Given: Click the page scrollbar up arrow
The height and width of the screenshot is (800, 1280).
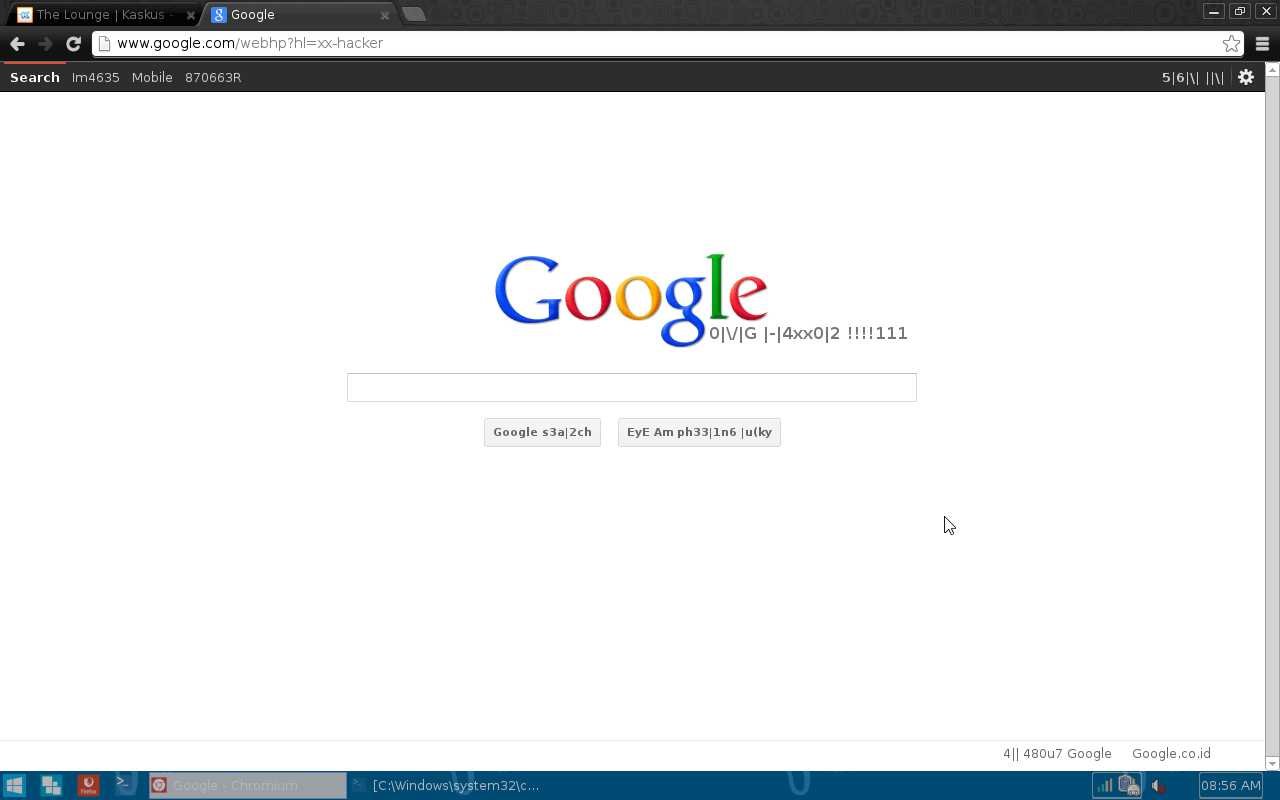Looking at the screenshot, I should pos(1272,70).
